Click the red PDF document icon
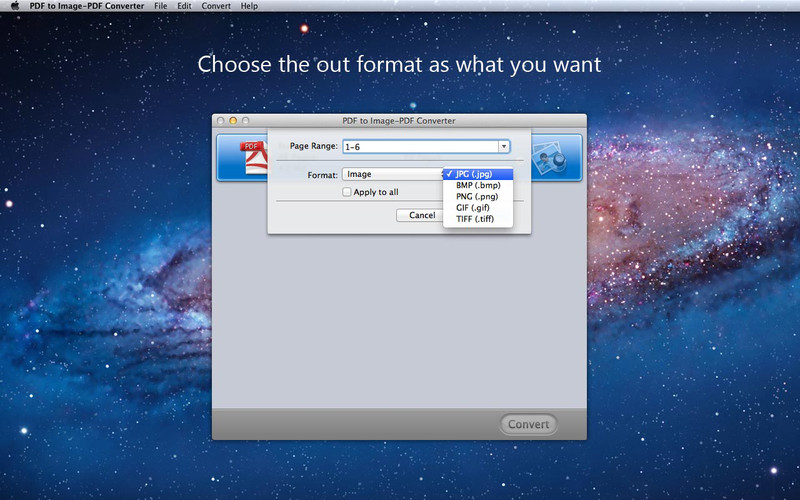The width and height of the screenshot is (800, 500). [254, 158]
